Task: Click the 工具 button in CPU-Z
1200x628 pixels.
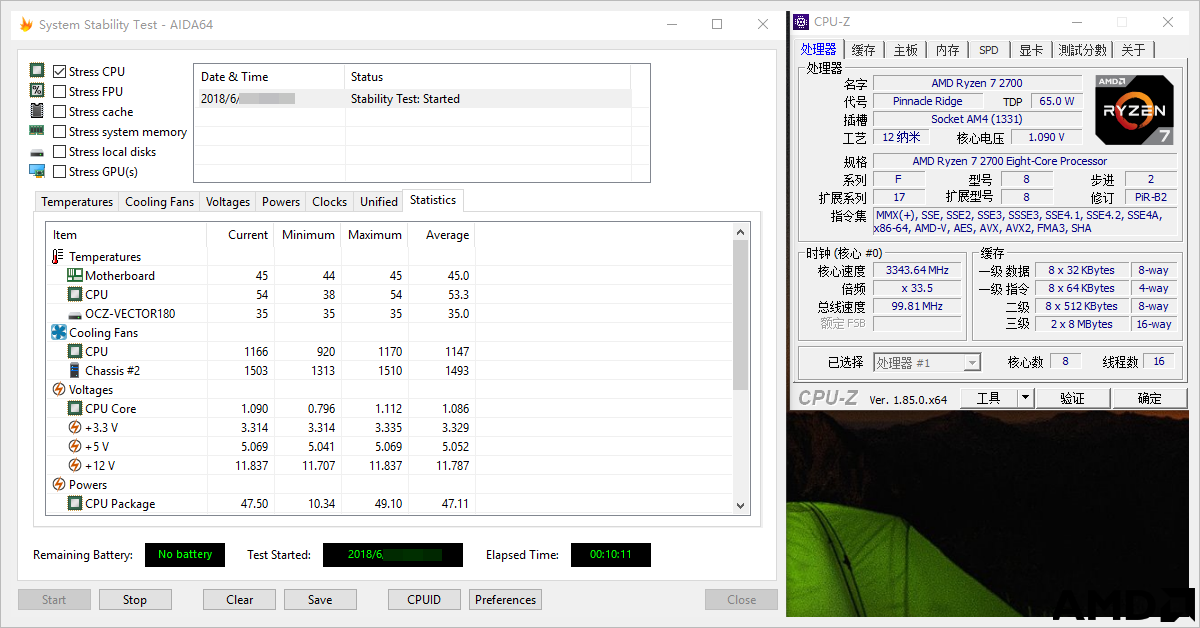Action: 989,398
